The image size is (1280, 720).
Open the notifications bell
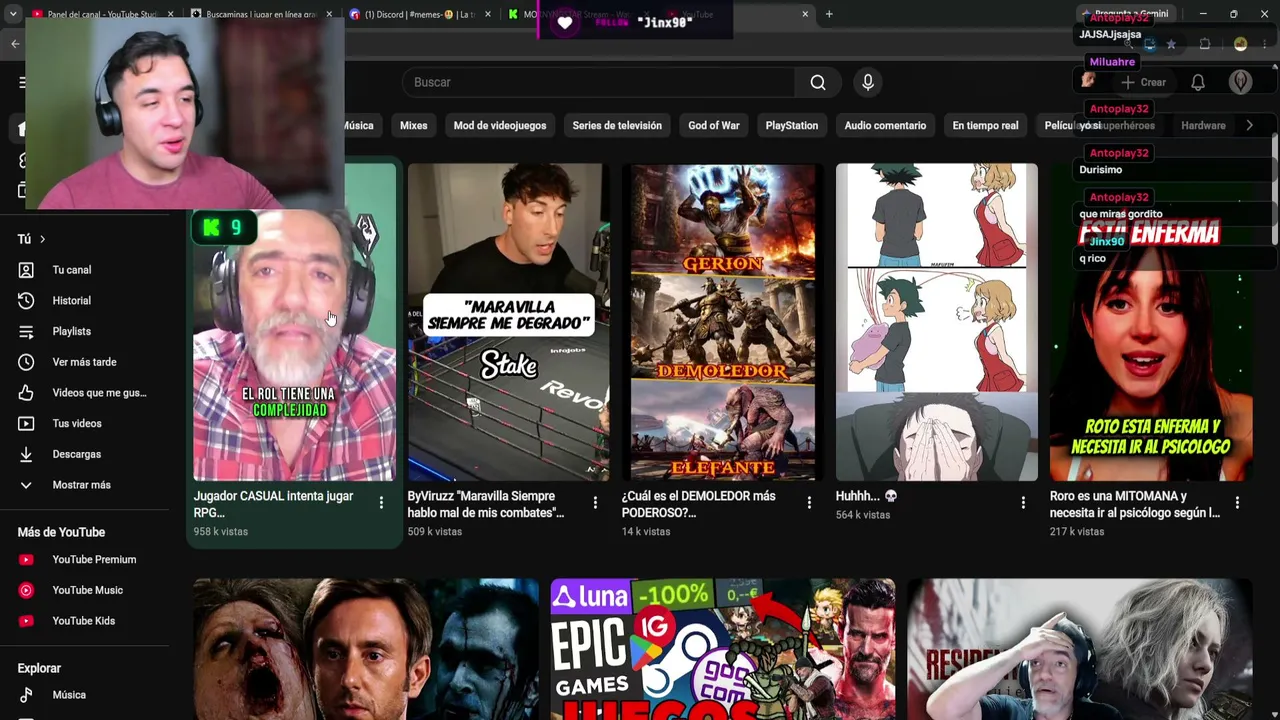coord(1198,82)
